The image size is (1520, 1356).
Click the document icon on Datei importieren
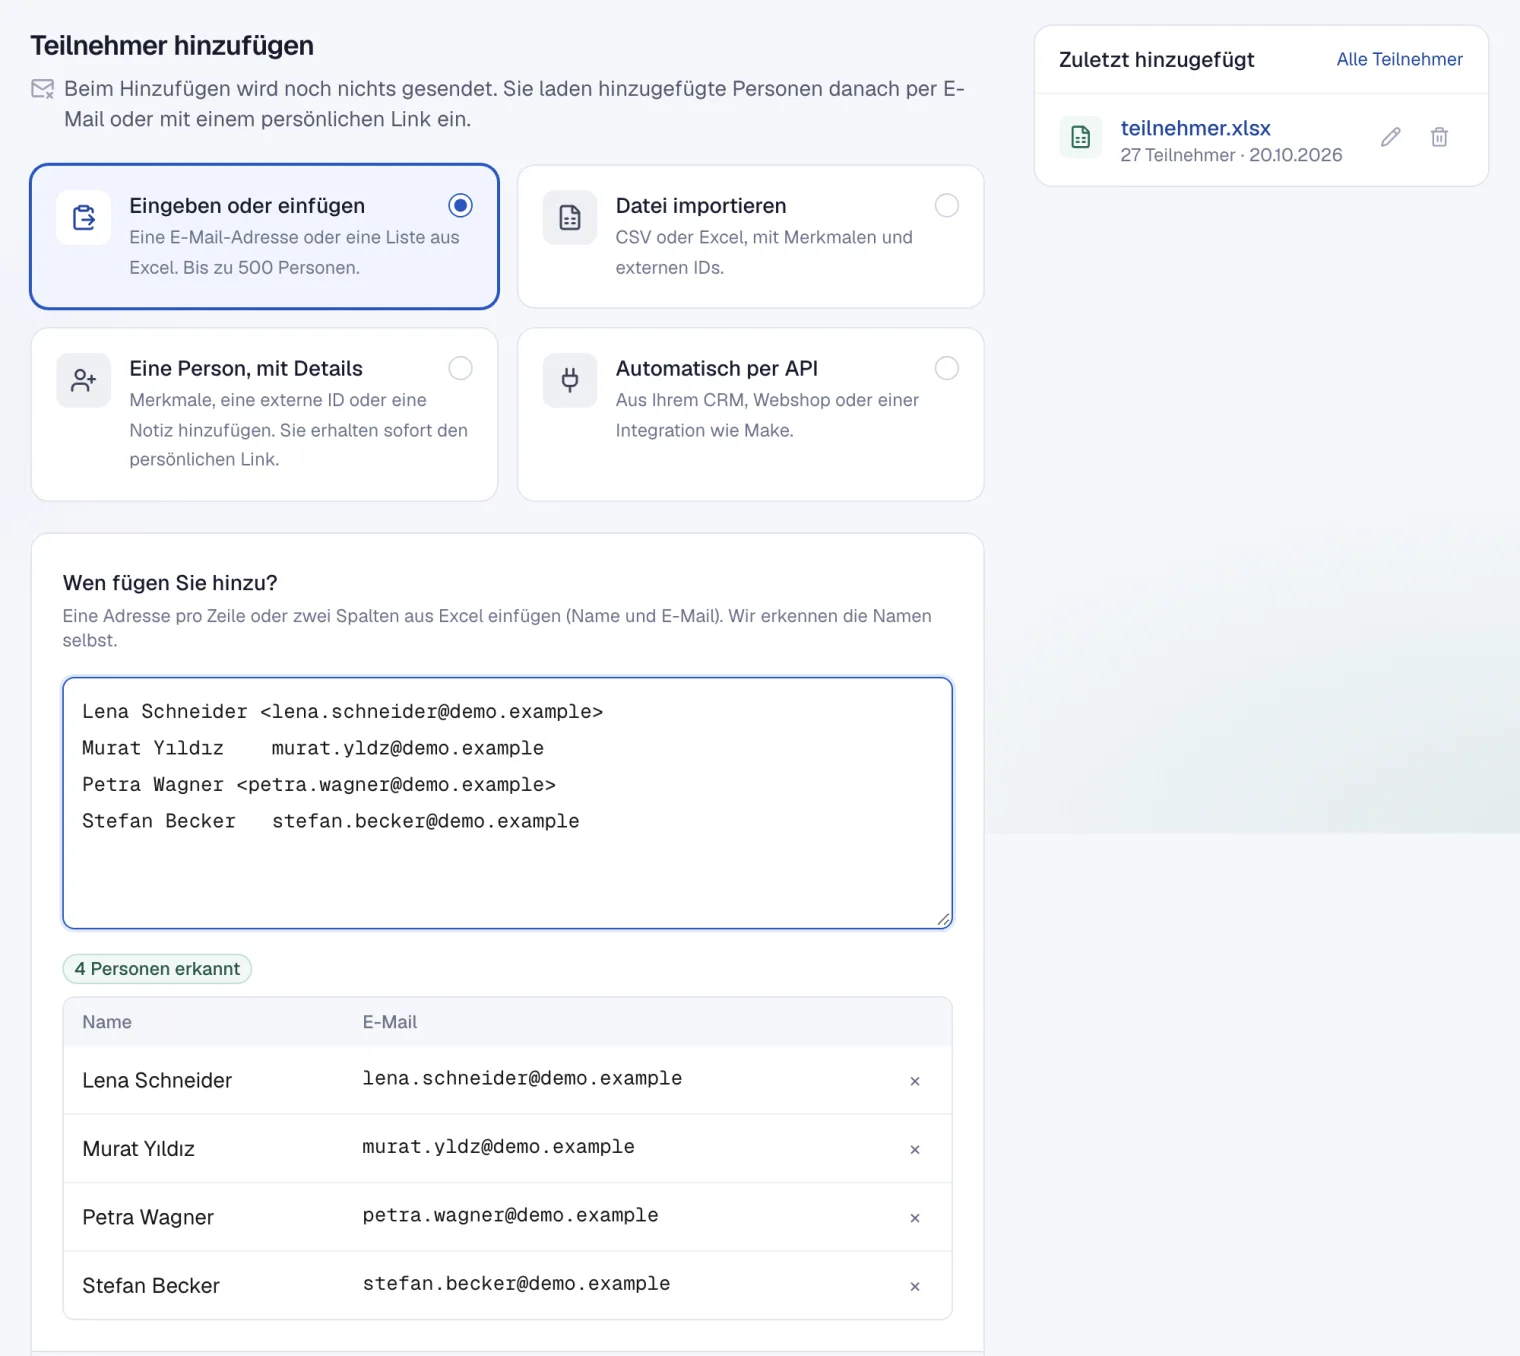coord(570,217)
